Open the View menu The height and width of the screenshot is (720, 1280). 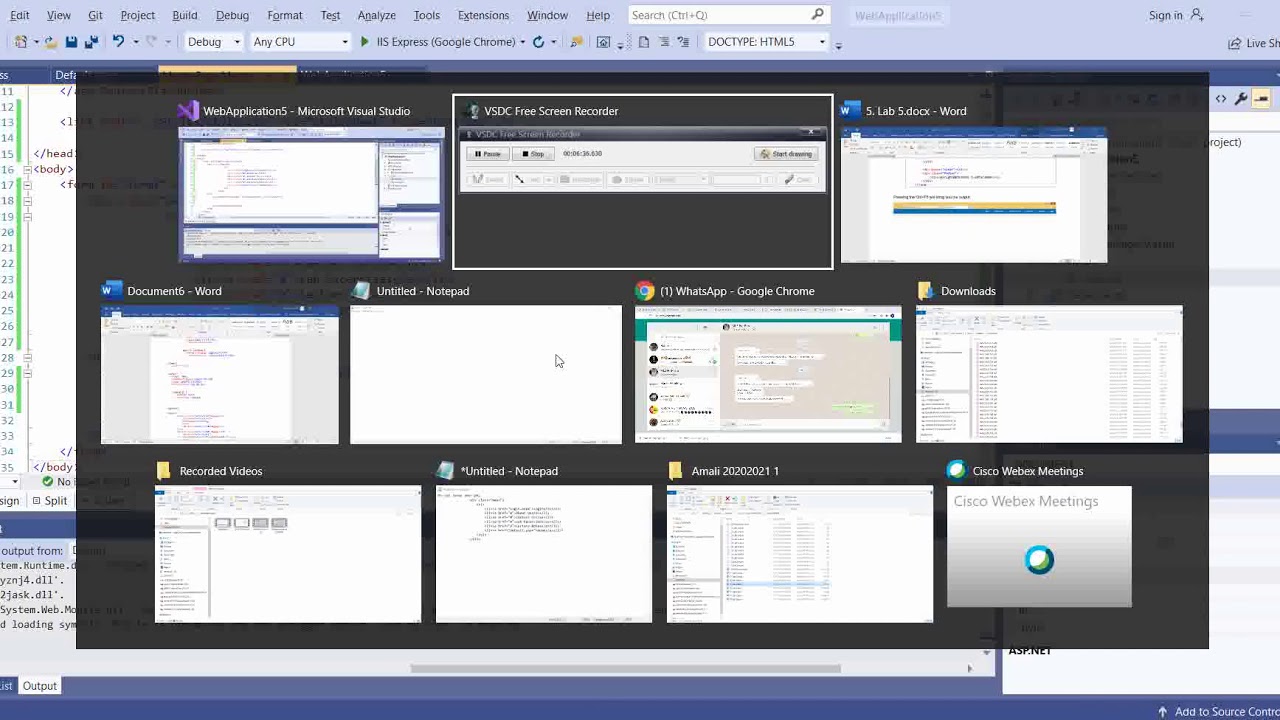coord(59,15)
